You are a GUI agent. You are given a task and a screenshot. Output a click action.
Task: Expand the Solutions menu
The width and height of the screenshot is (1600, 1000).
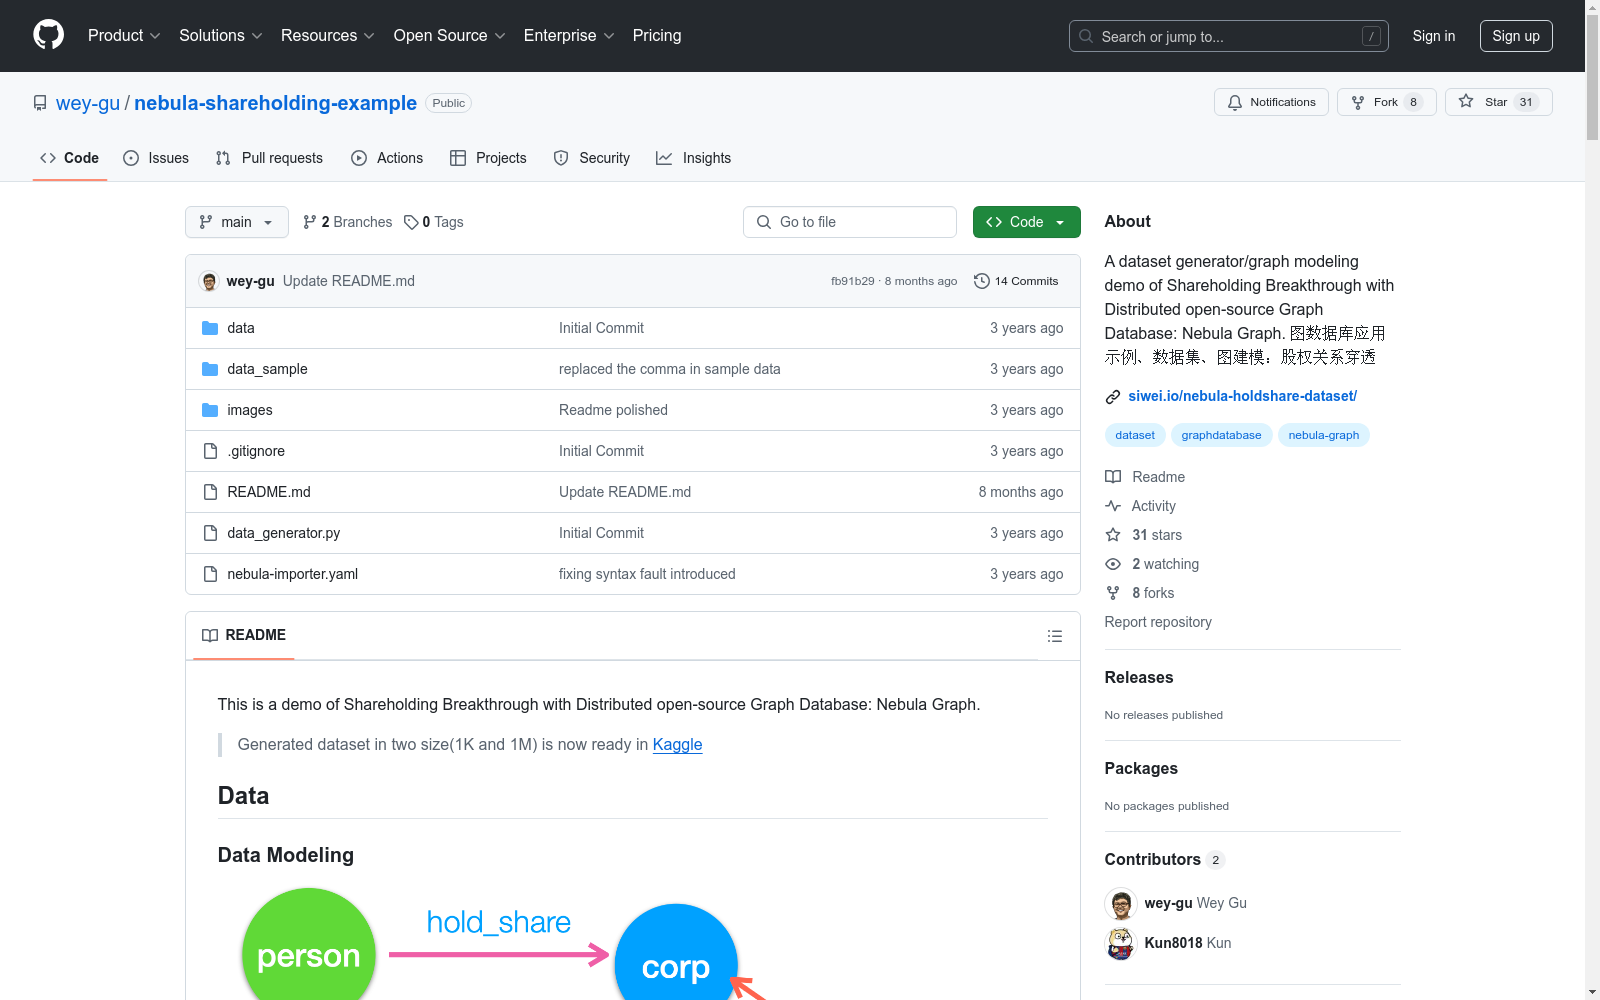pyautogui.click(x=221, y=36)
